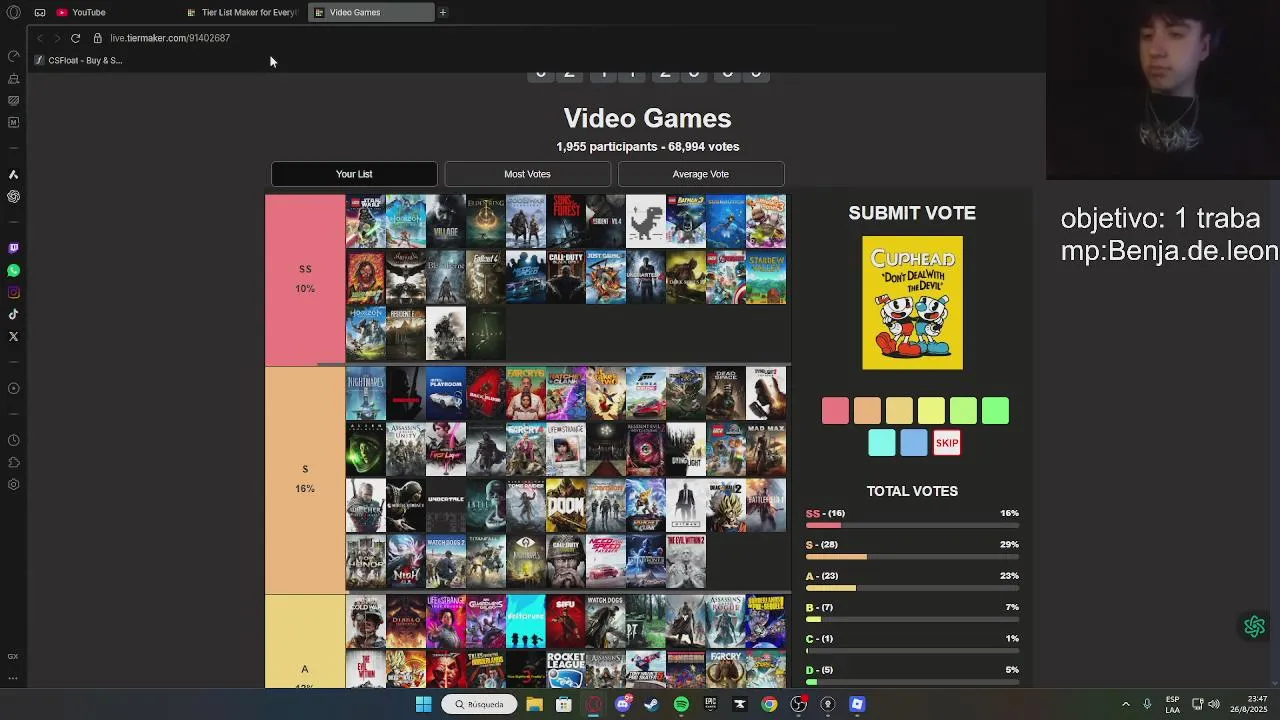
Task: Open a new browser tab
Action: 442,12
